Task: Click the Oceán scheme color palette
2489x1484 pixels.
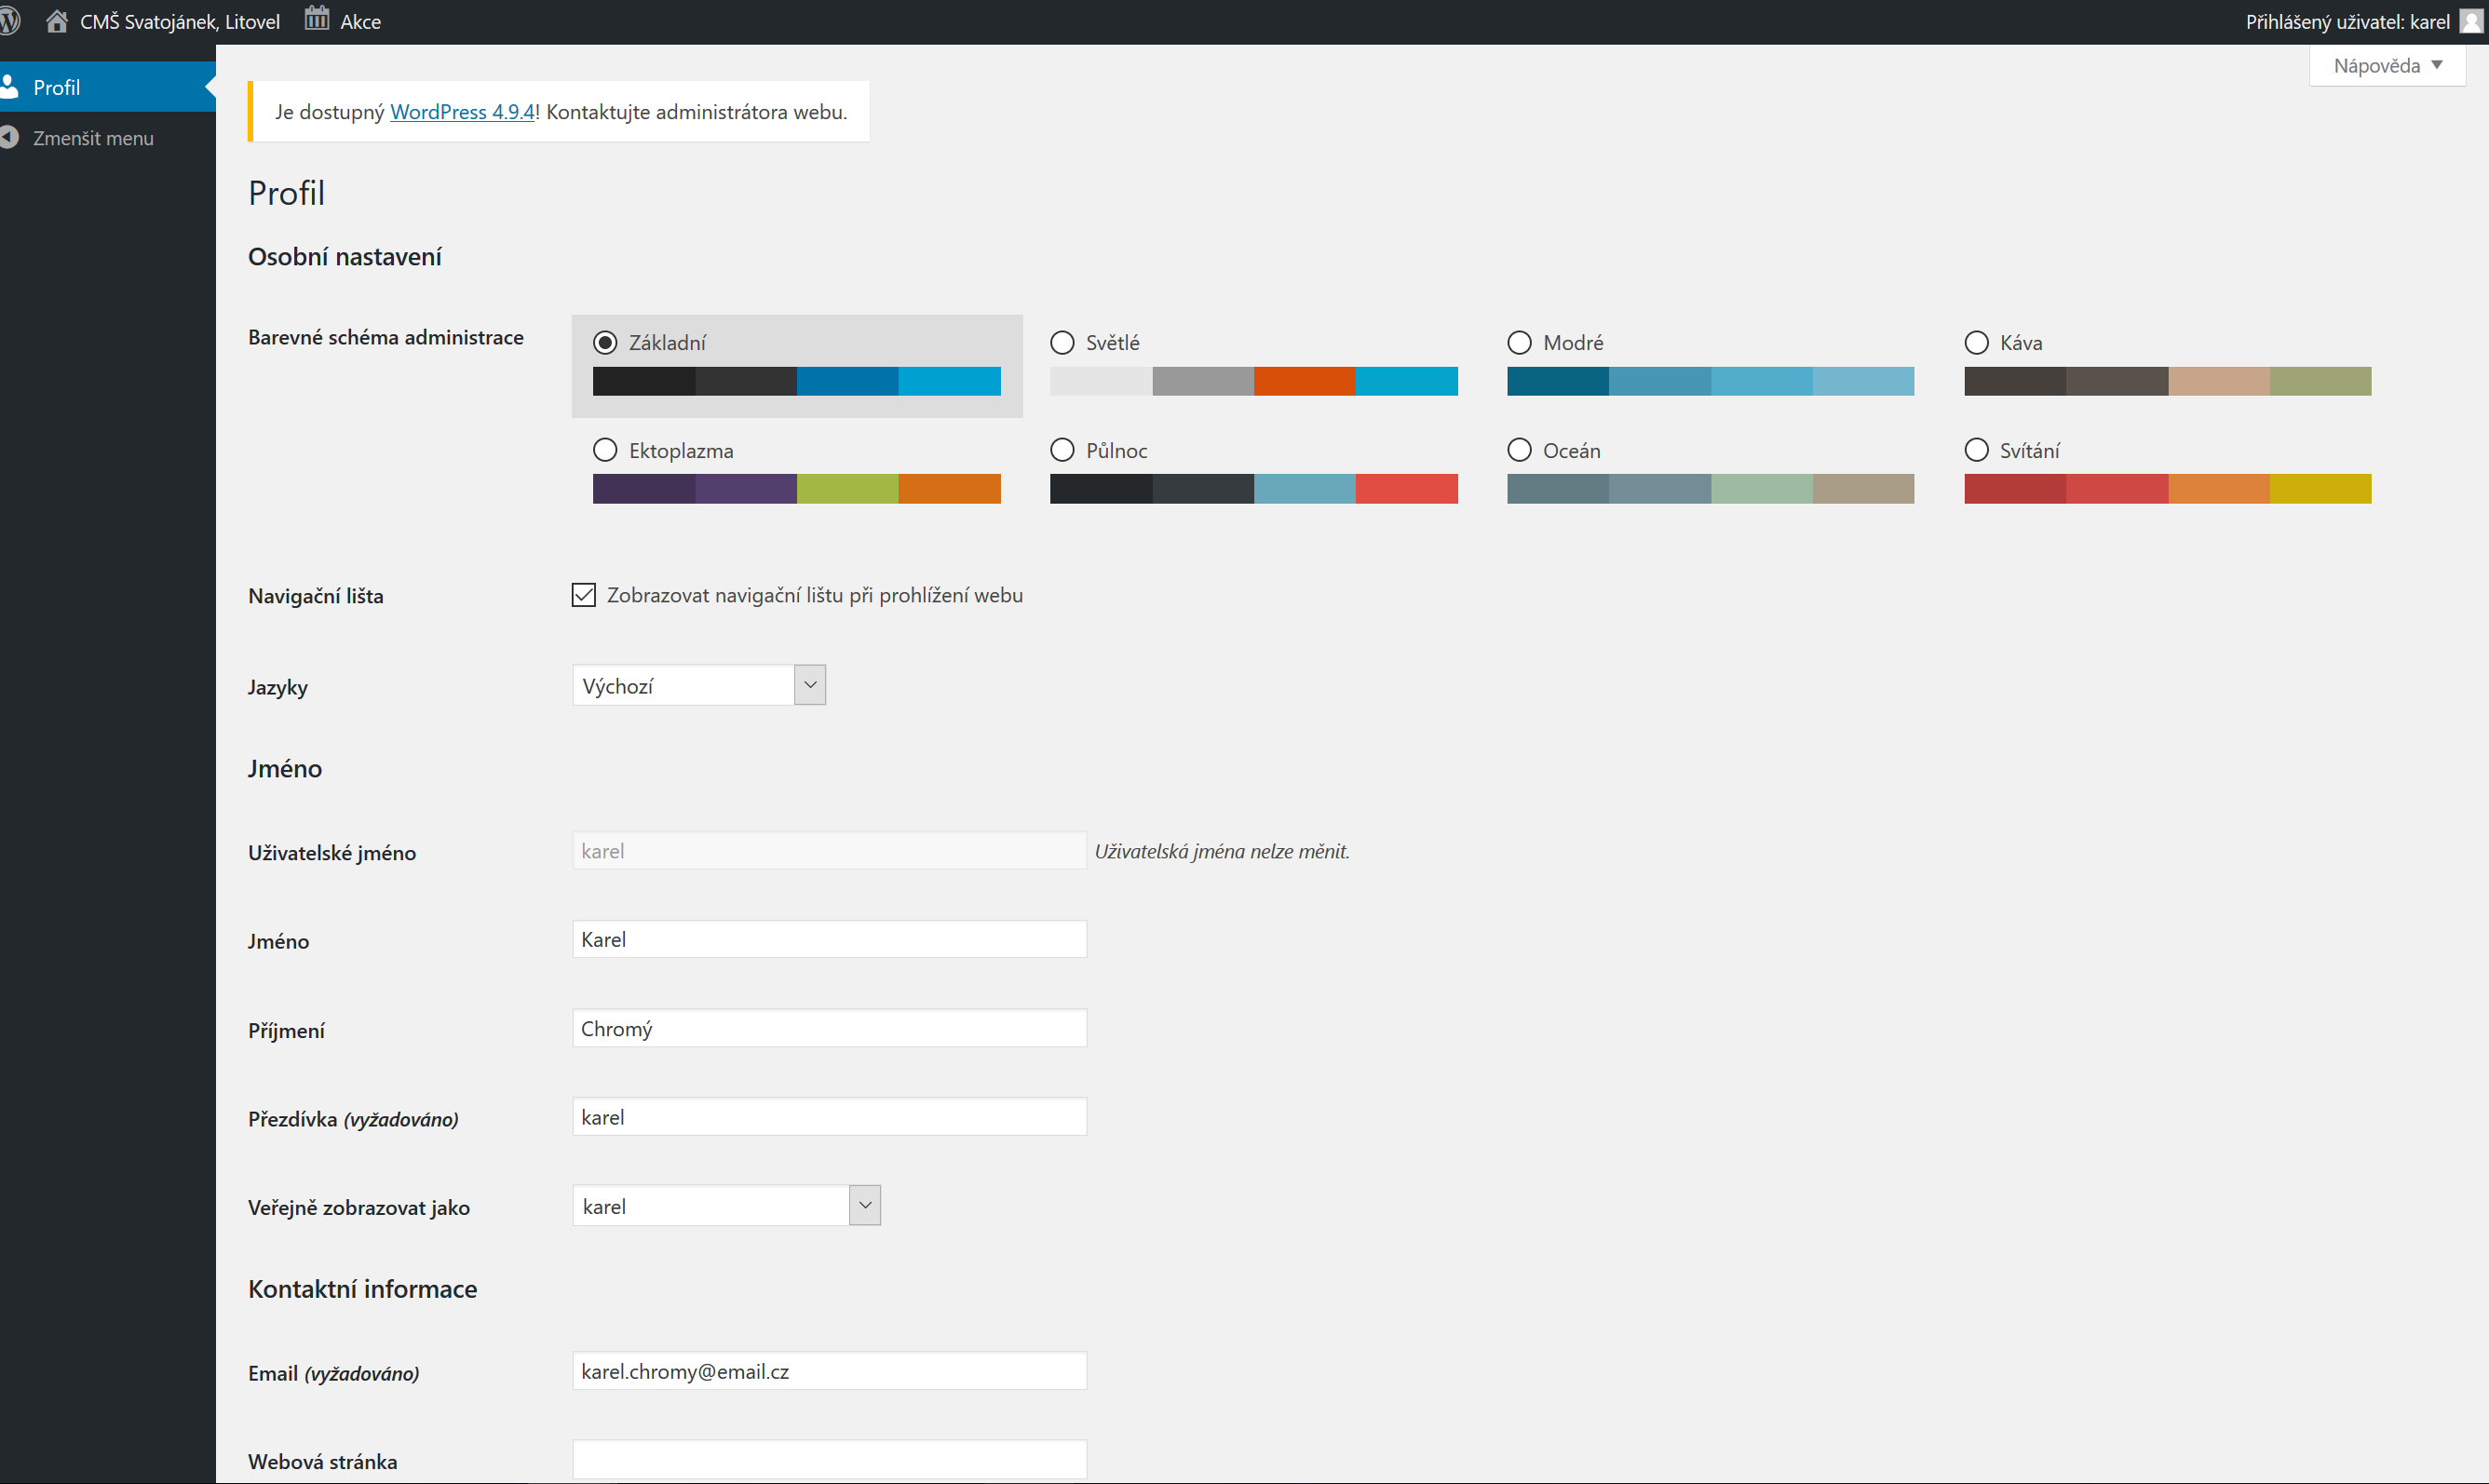Action: point(1710,488)
